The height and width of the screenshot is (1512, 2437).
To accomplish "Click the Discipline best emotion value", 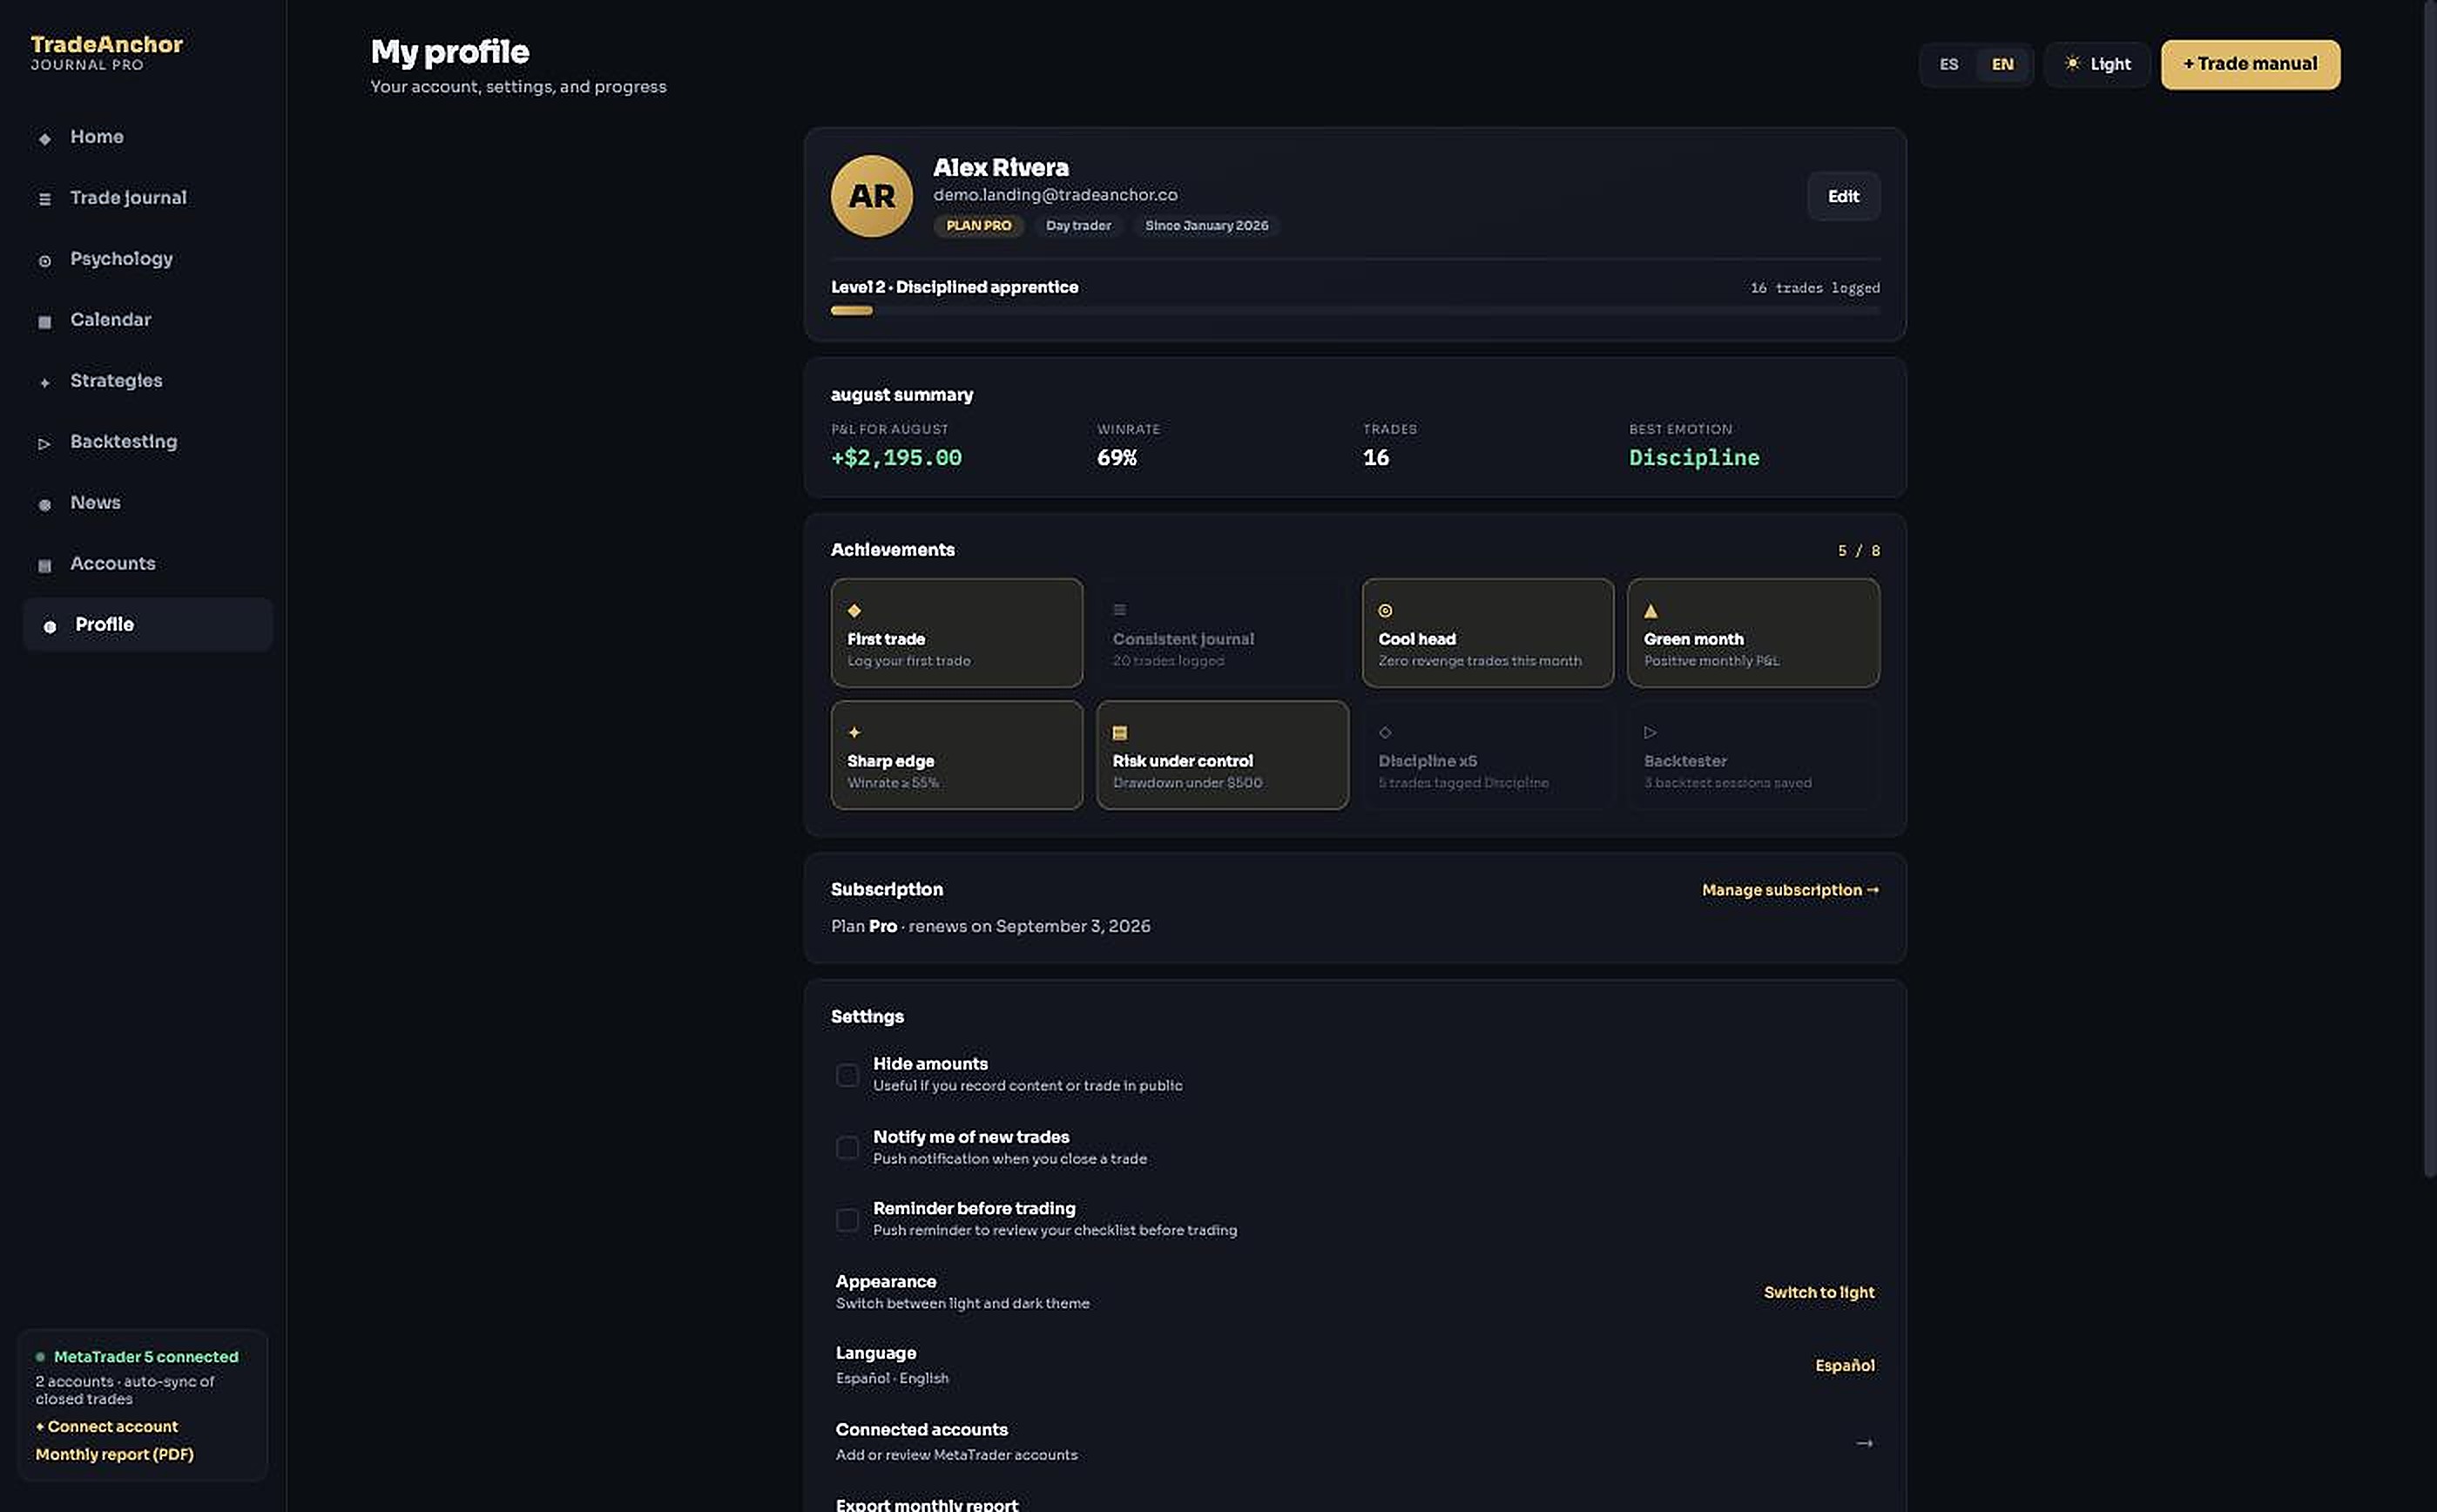I will (x=1694, y=458).
